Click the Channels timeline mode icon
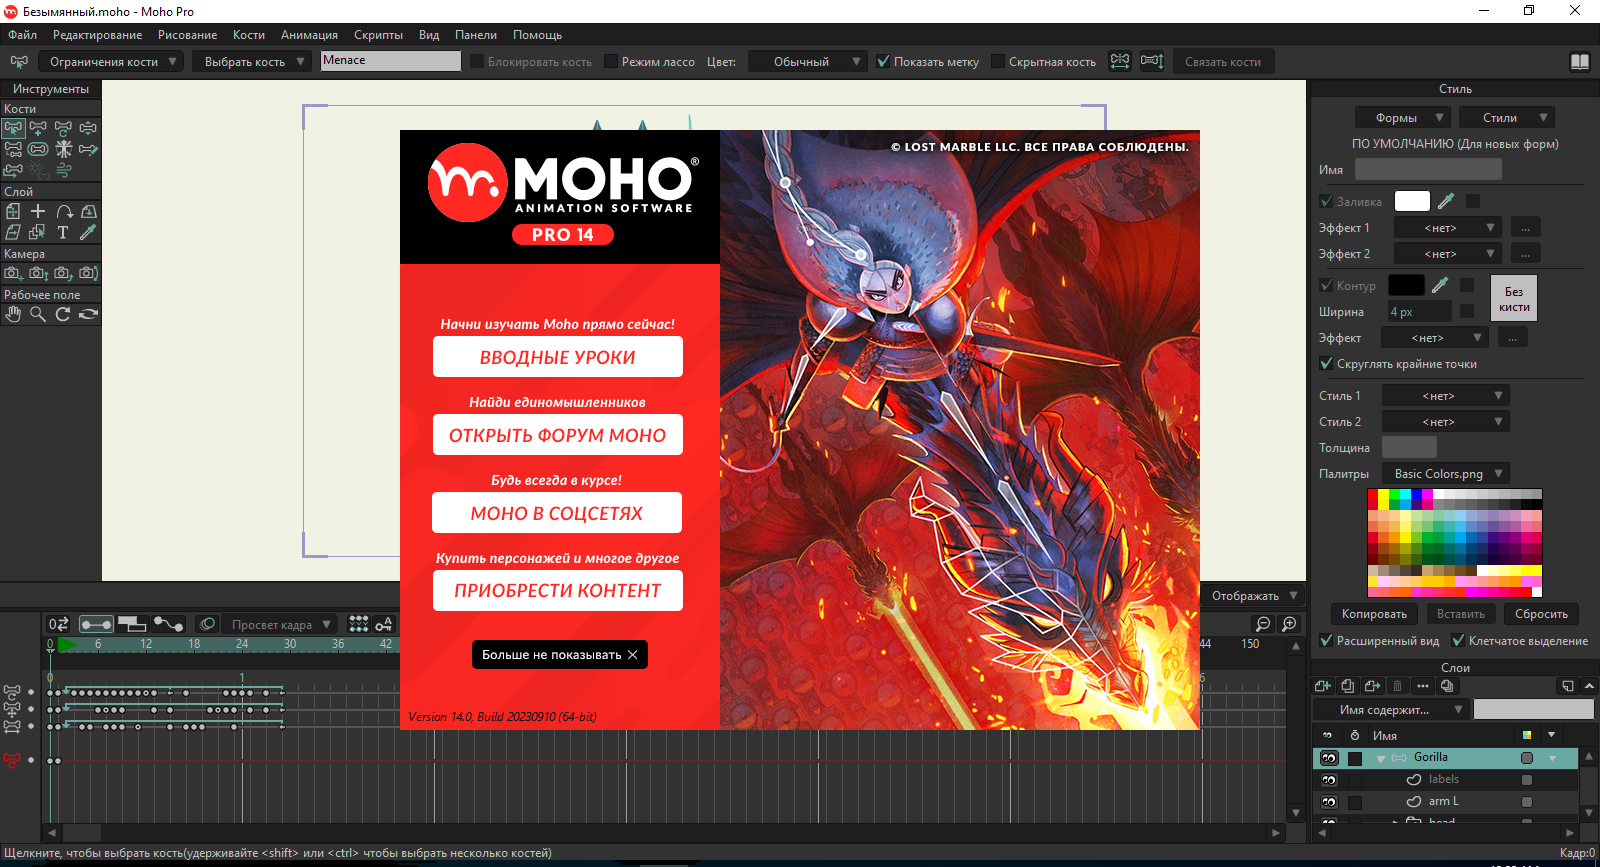 tap(96, 624)
